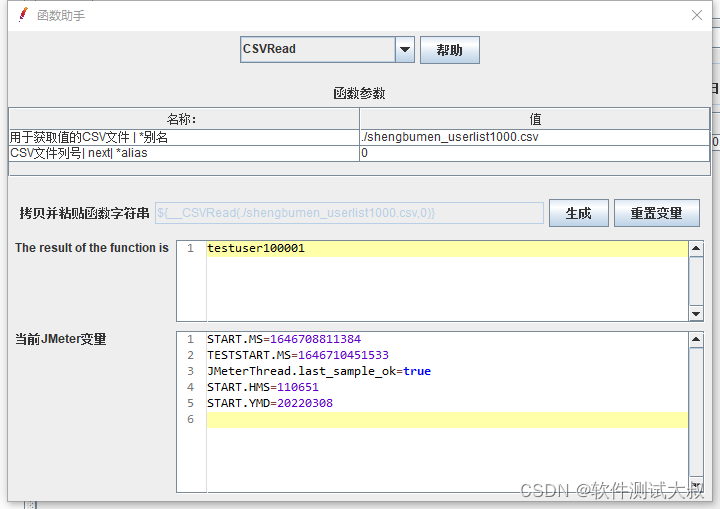Click the 帮助 help button
The width and height of the screenshot is (720, 509).
tap(450, 50)
